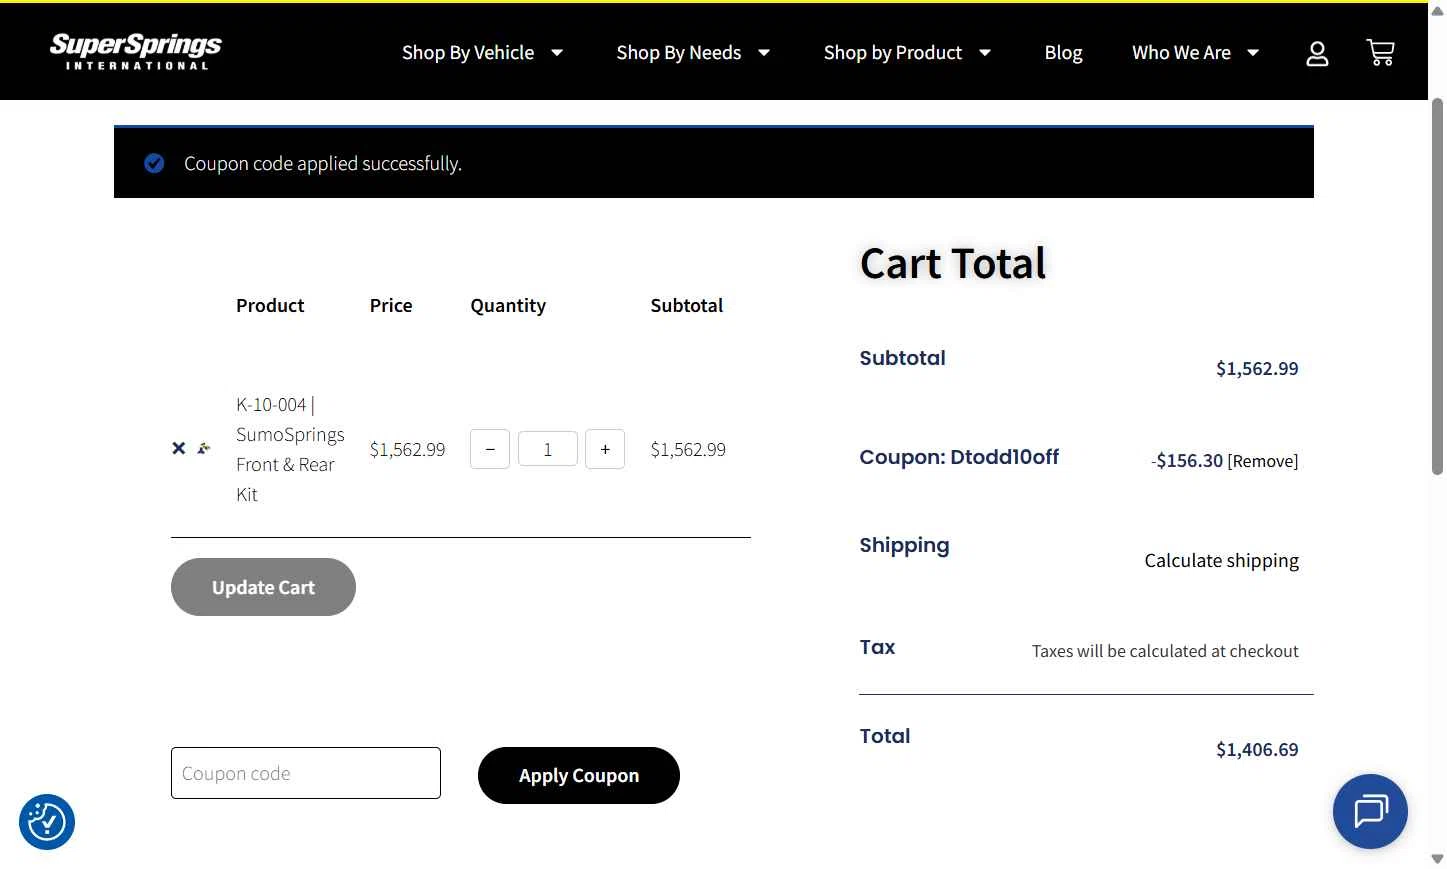The height and width of the screenshot is (869, 1447).
Task: Click 'Taxes will be calculated at checkout' text
Action: coord(1165,651)
